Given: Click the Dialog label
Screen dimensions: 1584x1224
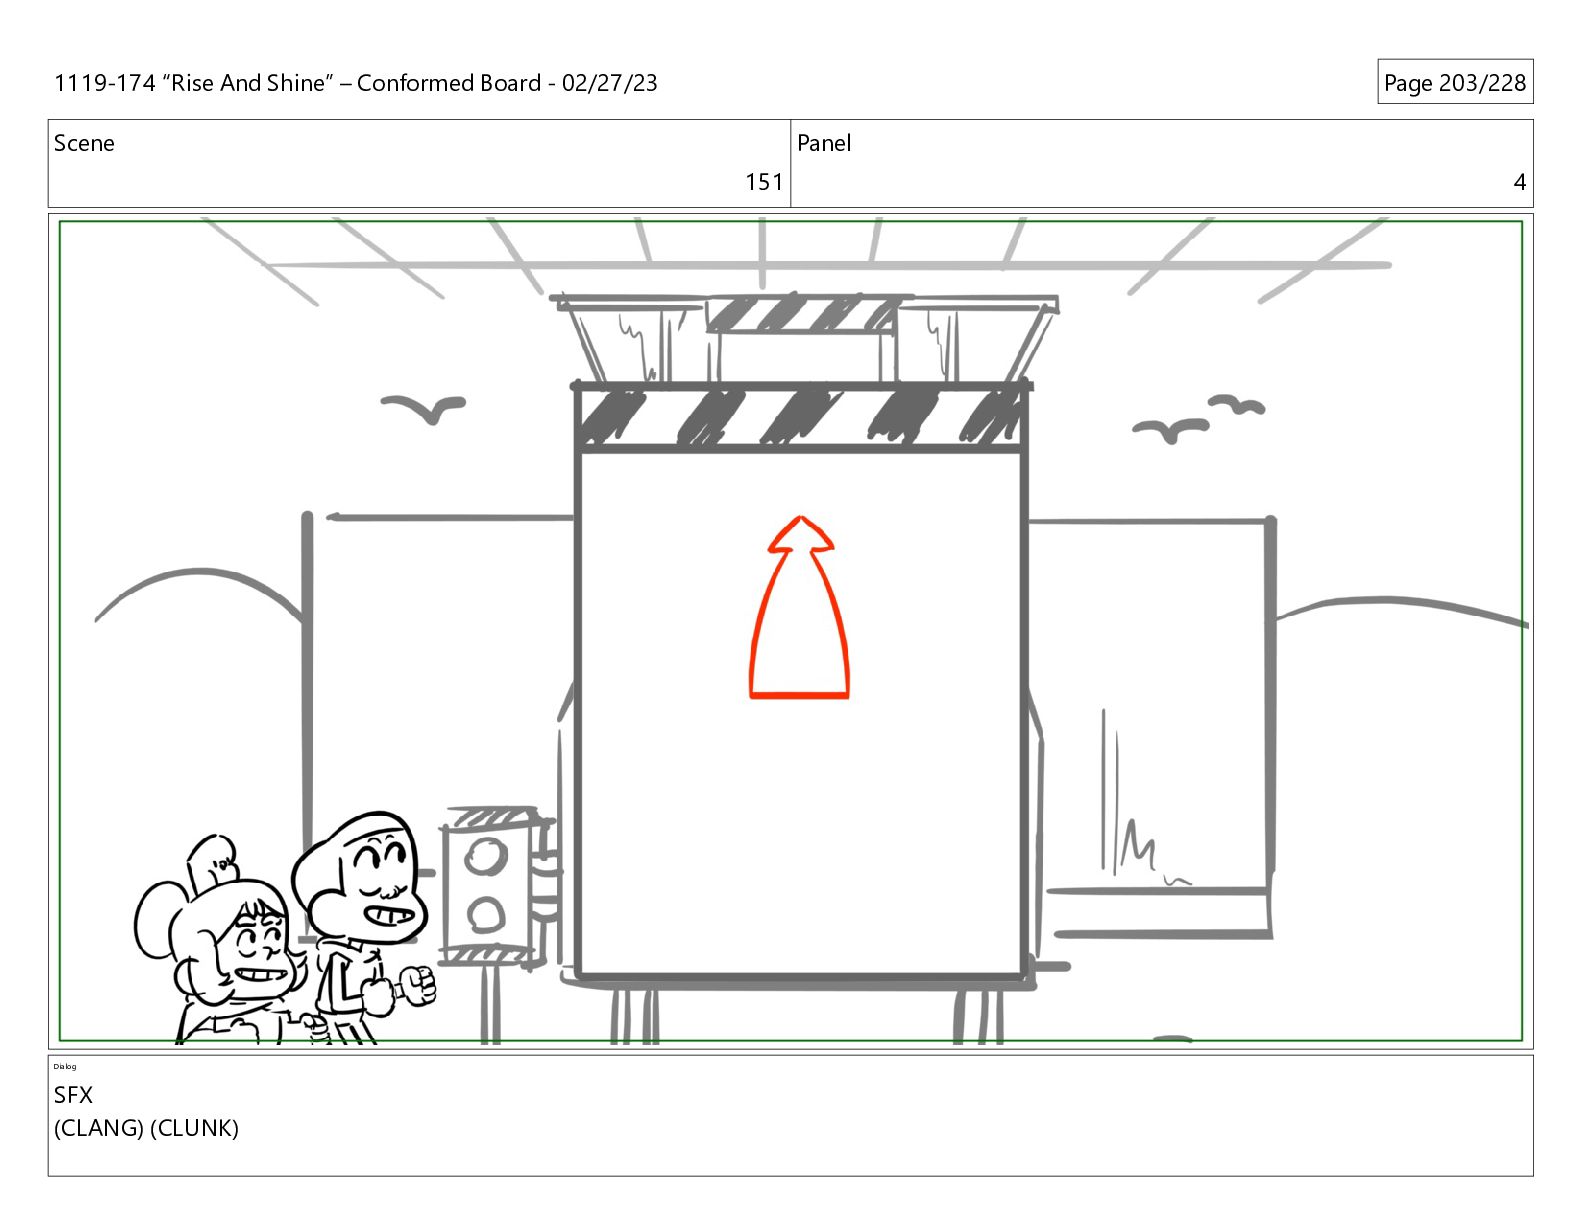Looking at the screenshot, I should (65, 1066).
